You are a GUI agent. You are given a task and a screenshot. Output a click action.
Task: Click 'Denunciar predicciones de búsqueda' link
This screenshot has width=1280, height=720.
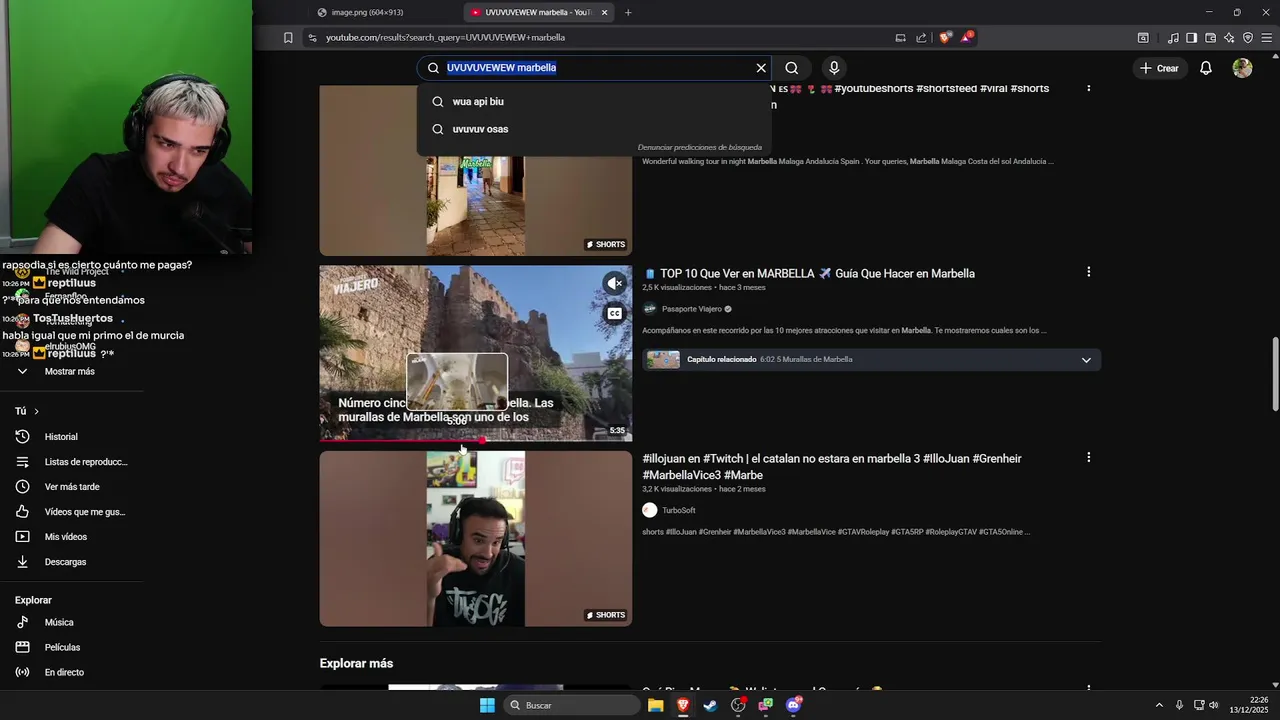(x=699, y=147)
